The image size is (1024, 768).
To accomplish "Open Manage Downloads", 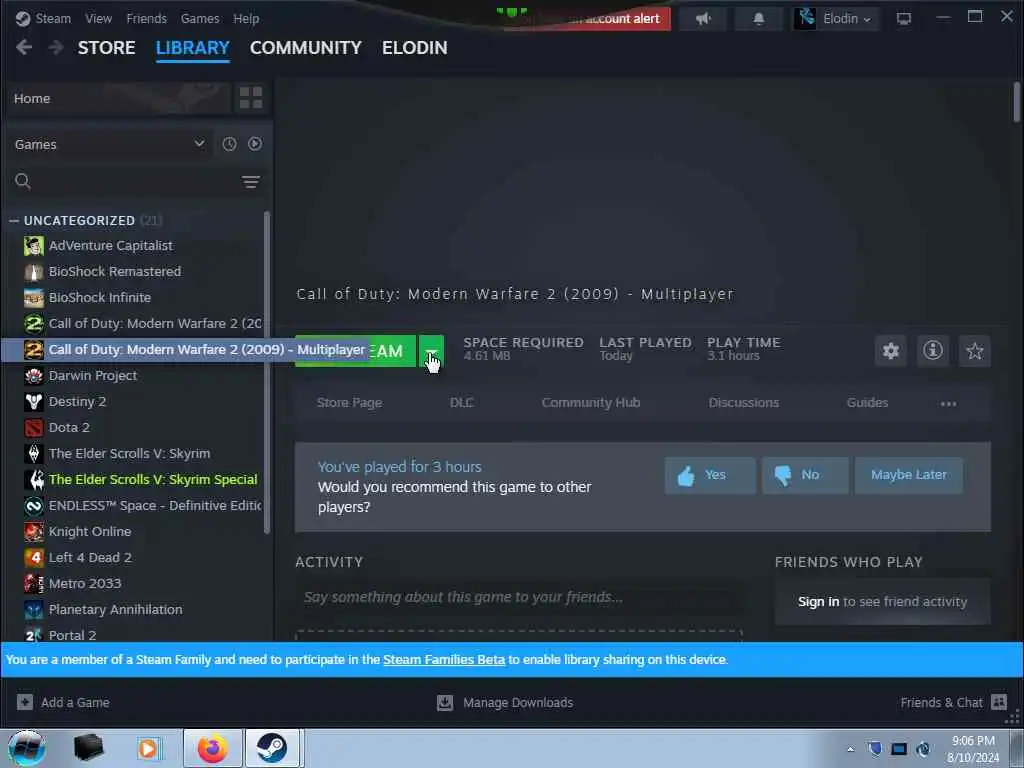I will (505, 702).
